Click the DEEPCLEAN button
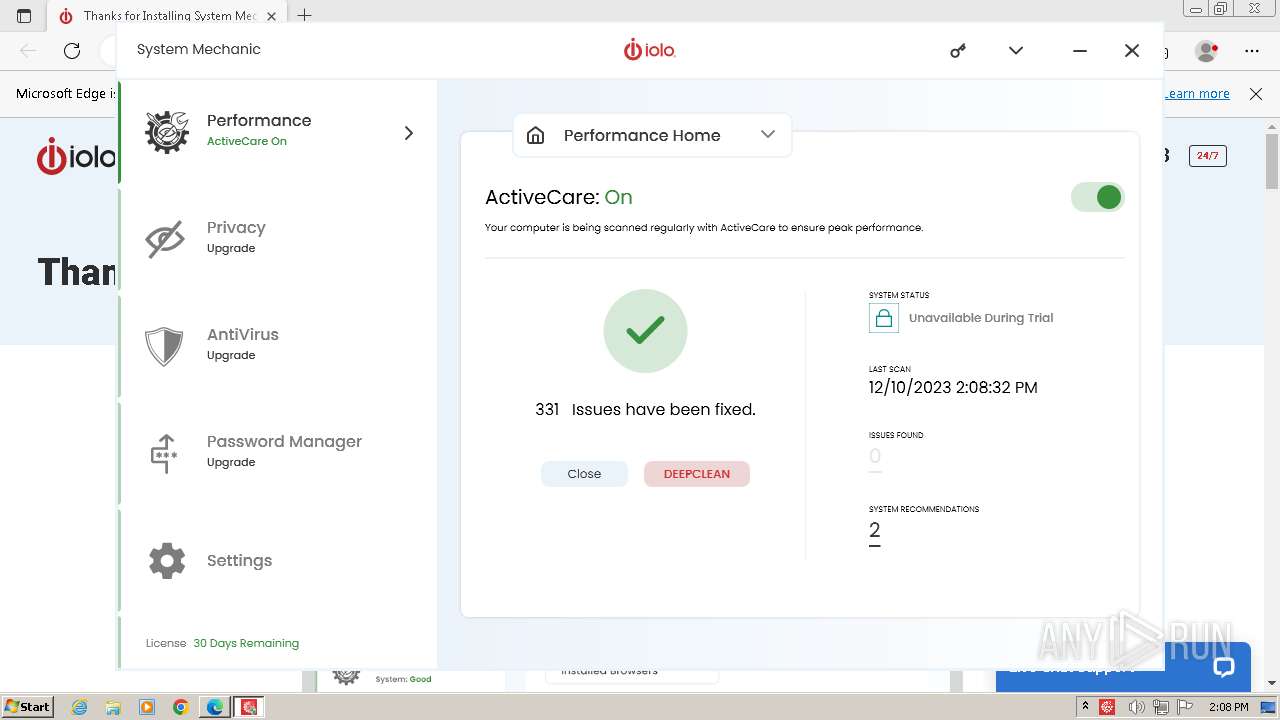This screenshot has width=1280, height=720. pos(697,474)
